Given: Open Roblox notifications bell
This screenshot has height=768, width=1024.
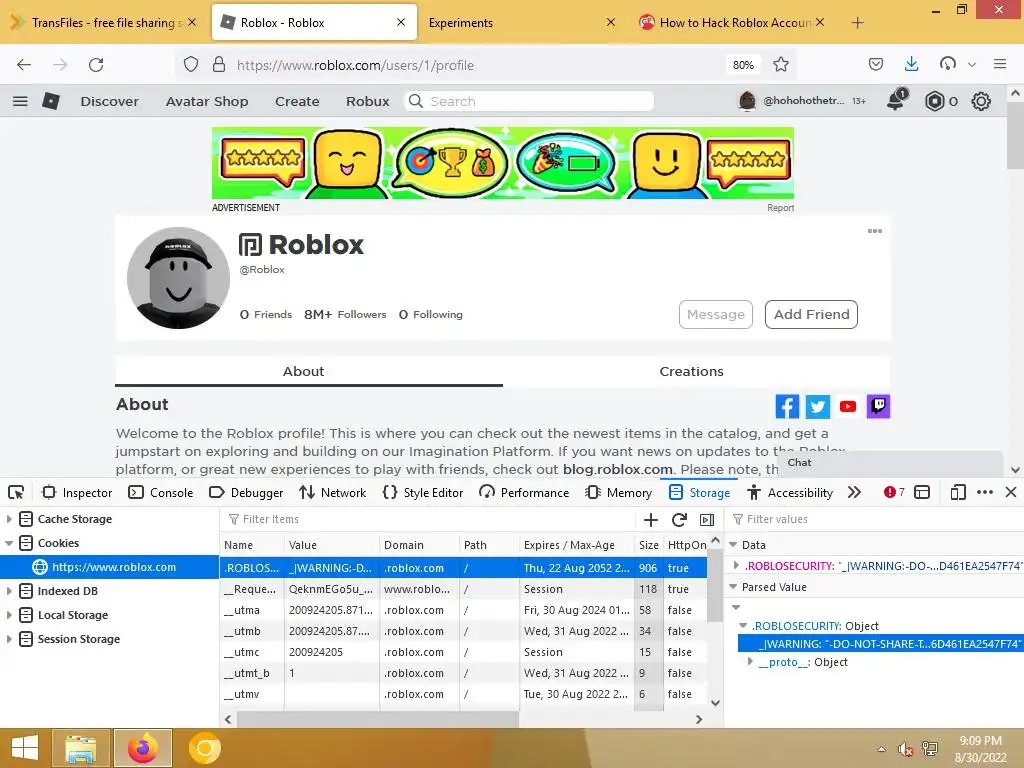Looking at the screenshot, I should [896, 101].
